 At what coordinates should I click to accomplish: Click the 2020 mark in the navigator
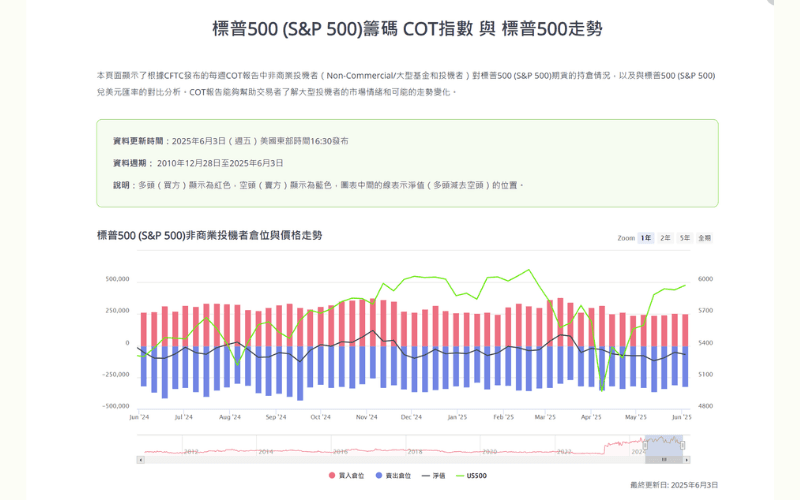point(489,452)
